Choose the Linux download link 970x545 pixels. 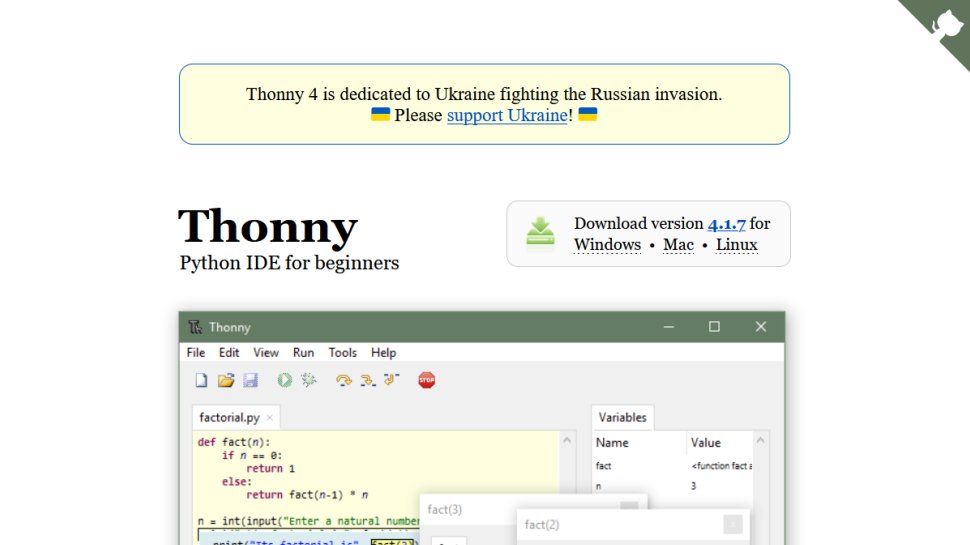pos(737,245)
